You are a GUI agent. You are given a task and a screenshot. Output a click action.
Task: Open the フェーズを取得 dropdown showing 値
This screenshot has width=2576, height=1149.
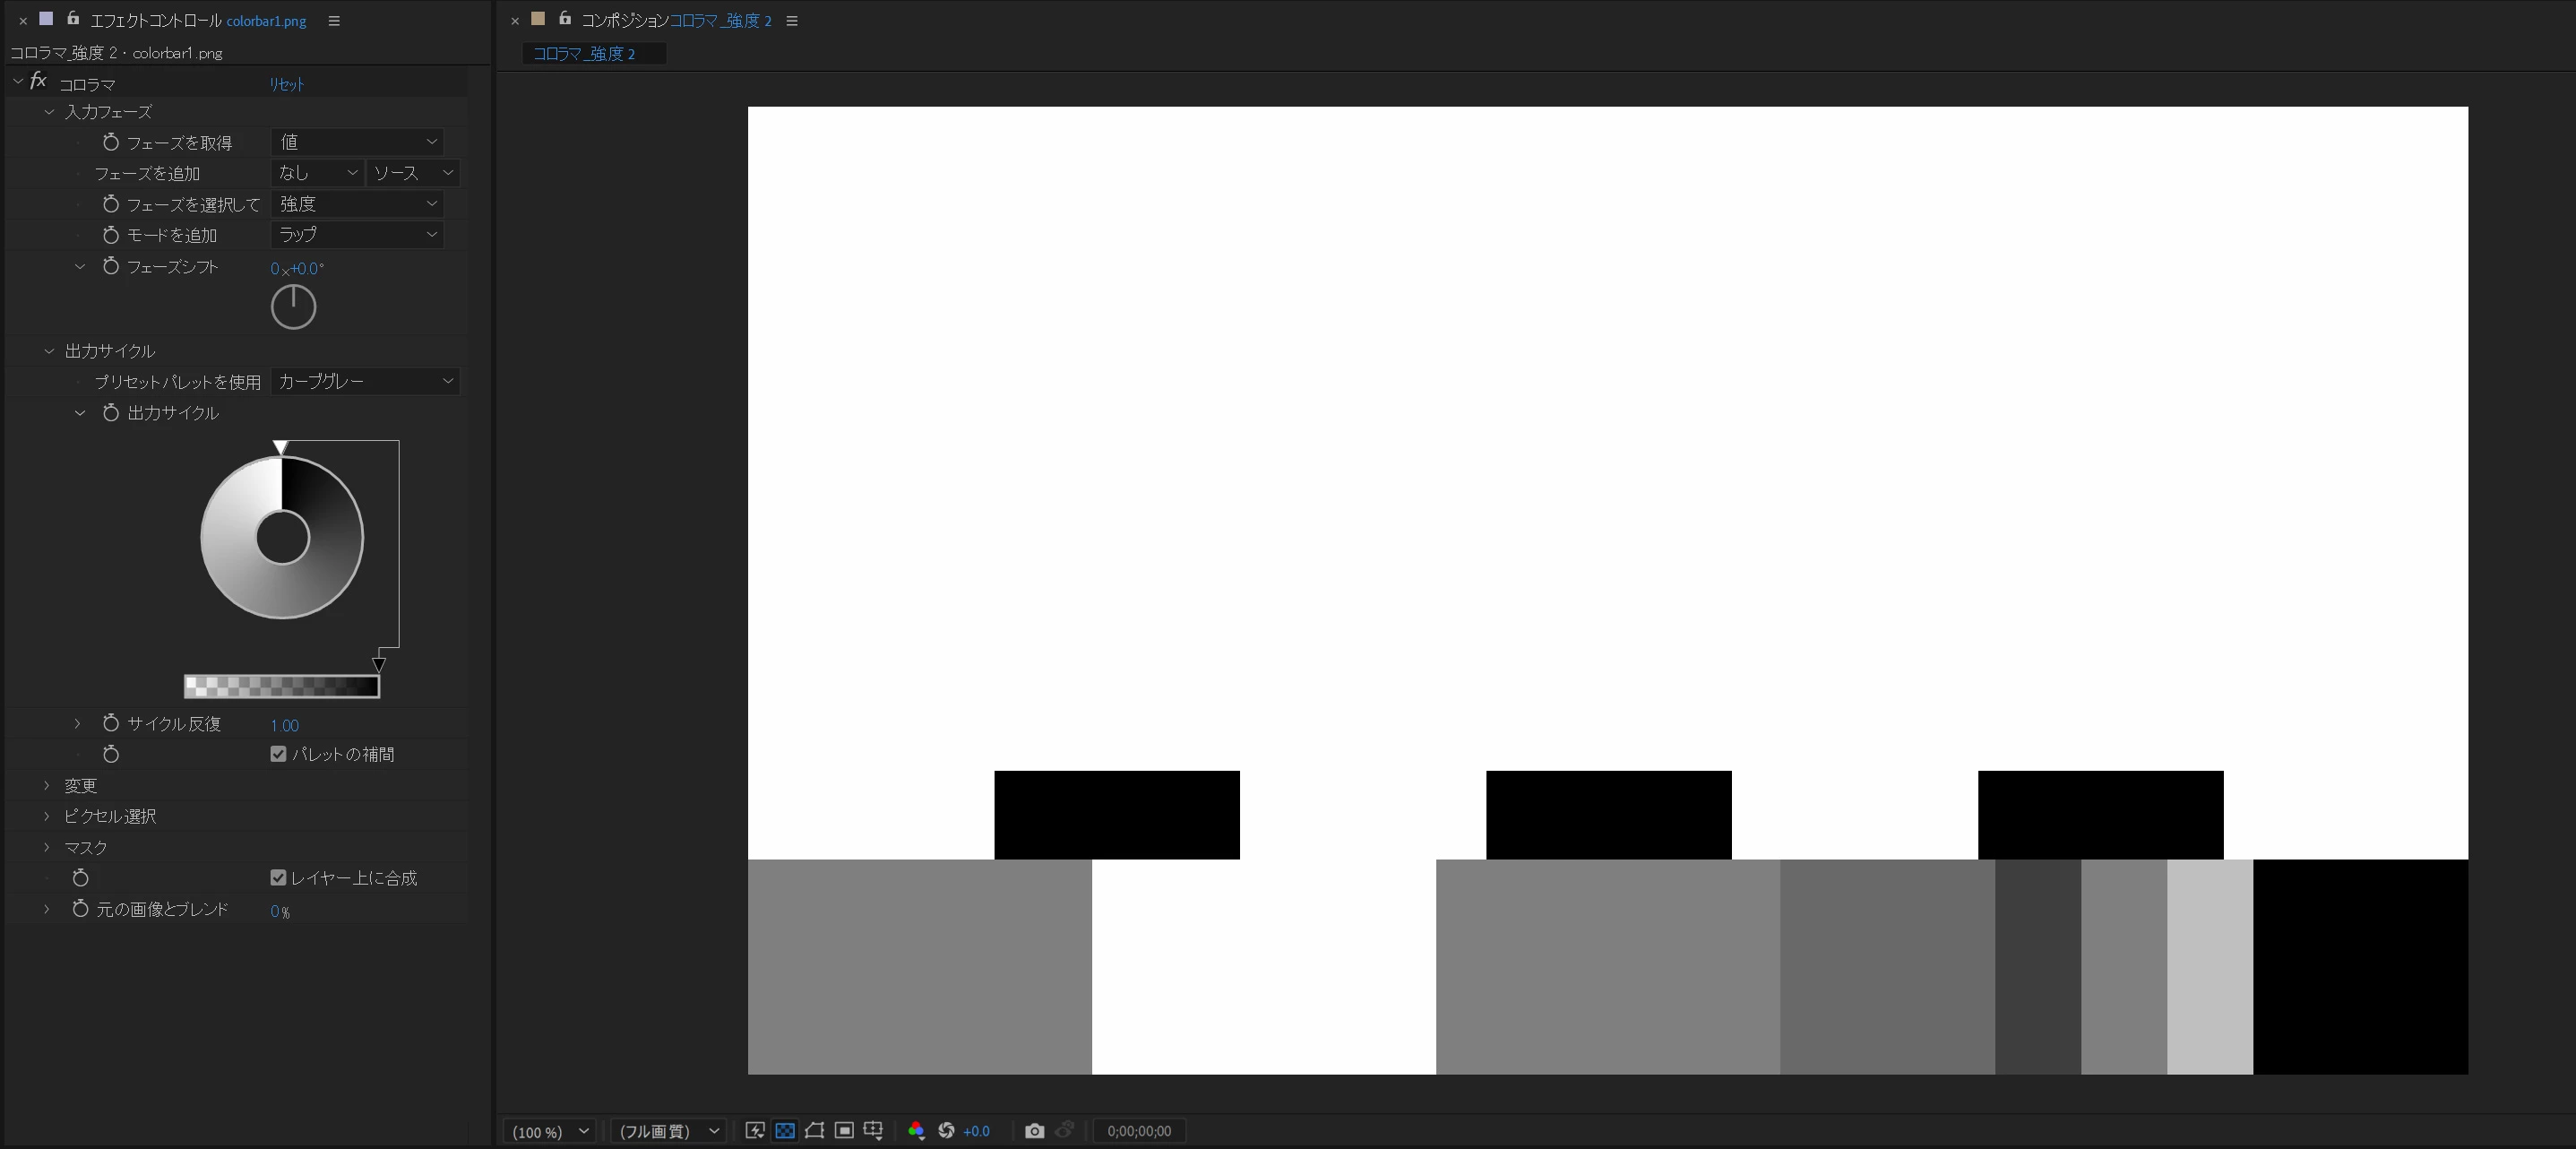(357, 142)
